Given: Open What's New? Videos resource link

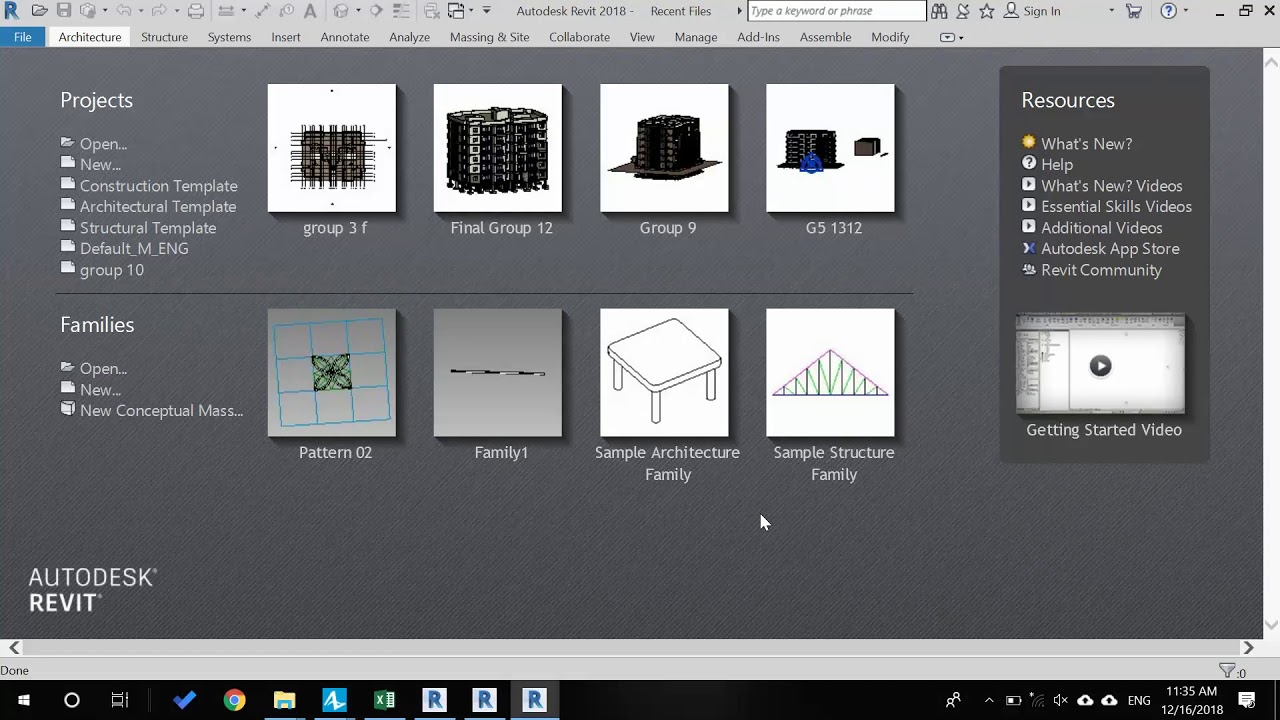Looking at the screenshot, I should 1111,186.
